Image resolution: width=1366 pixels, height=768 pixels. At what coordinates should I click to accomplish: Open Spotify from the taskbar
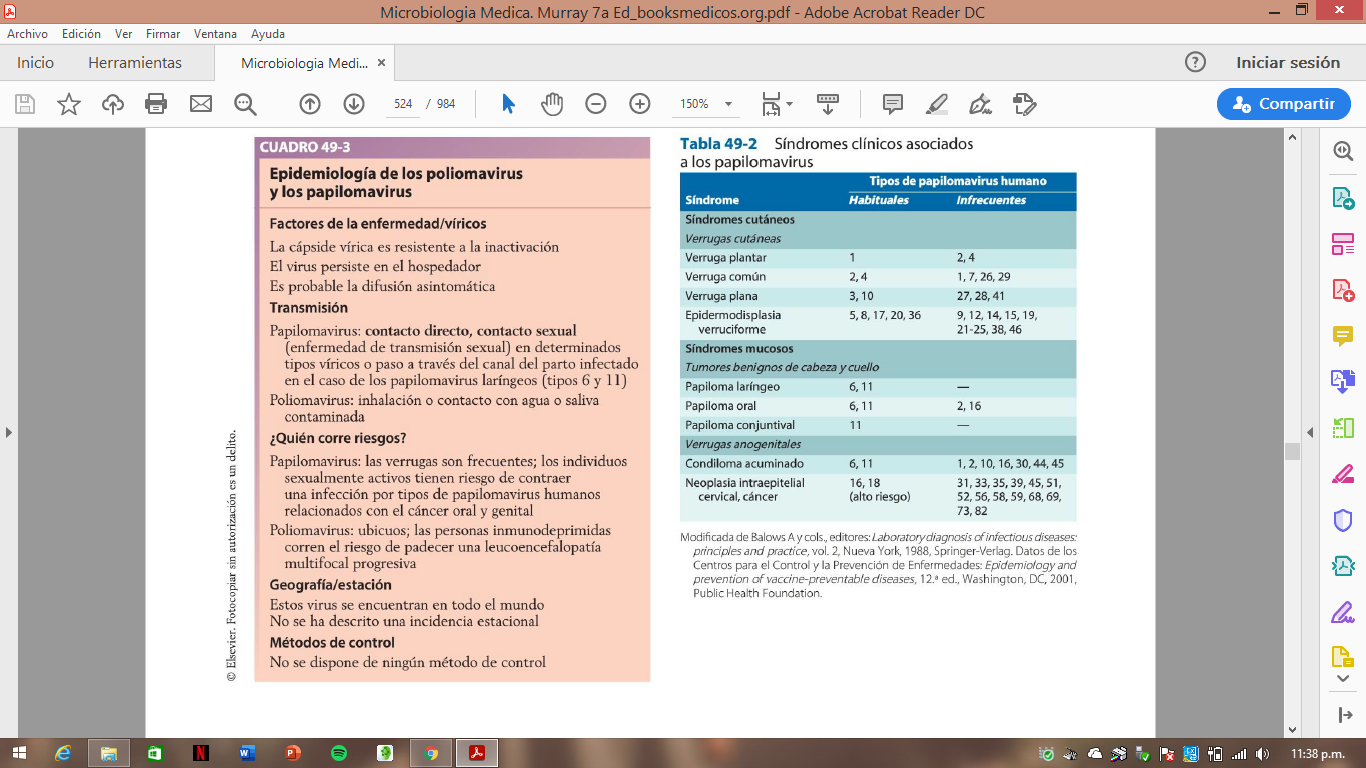tap(339, 753)
